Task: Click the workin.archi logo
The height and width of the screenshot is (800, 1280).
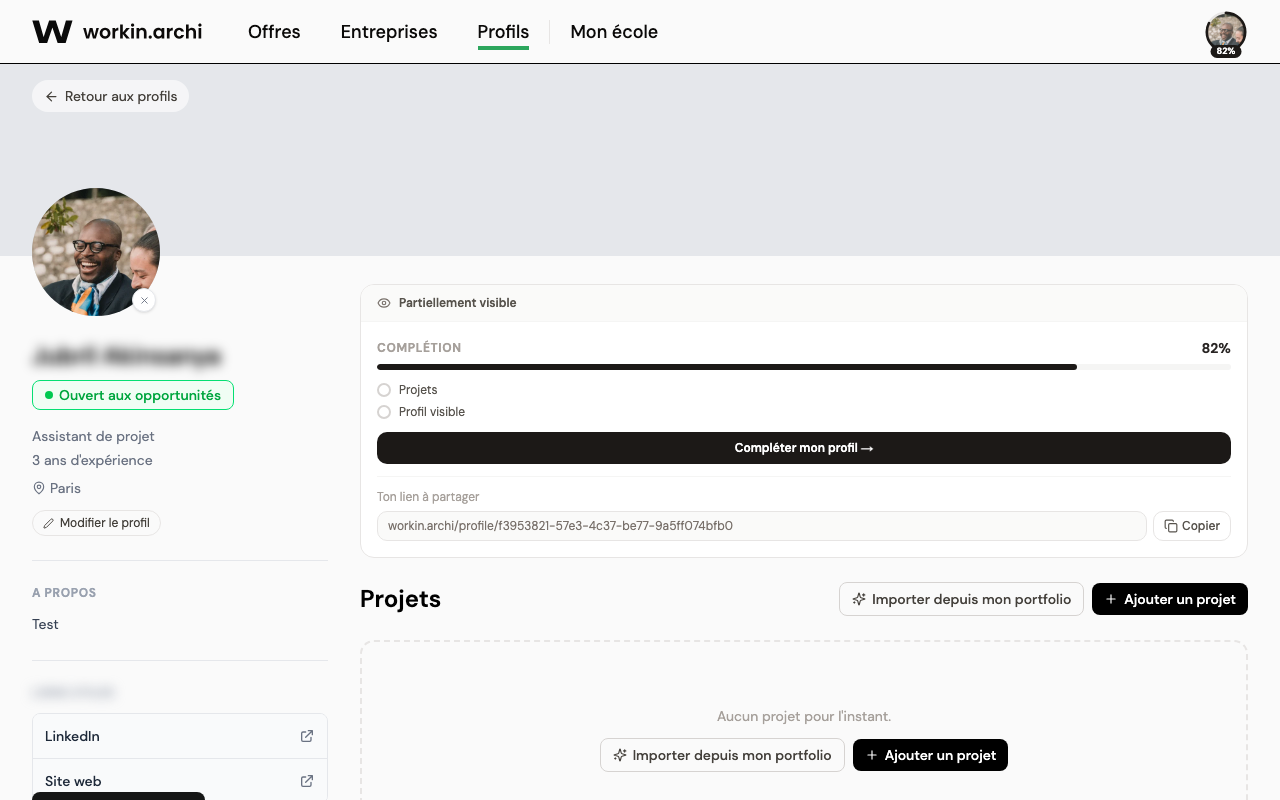Action: click(x=117, y=31)
